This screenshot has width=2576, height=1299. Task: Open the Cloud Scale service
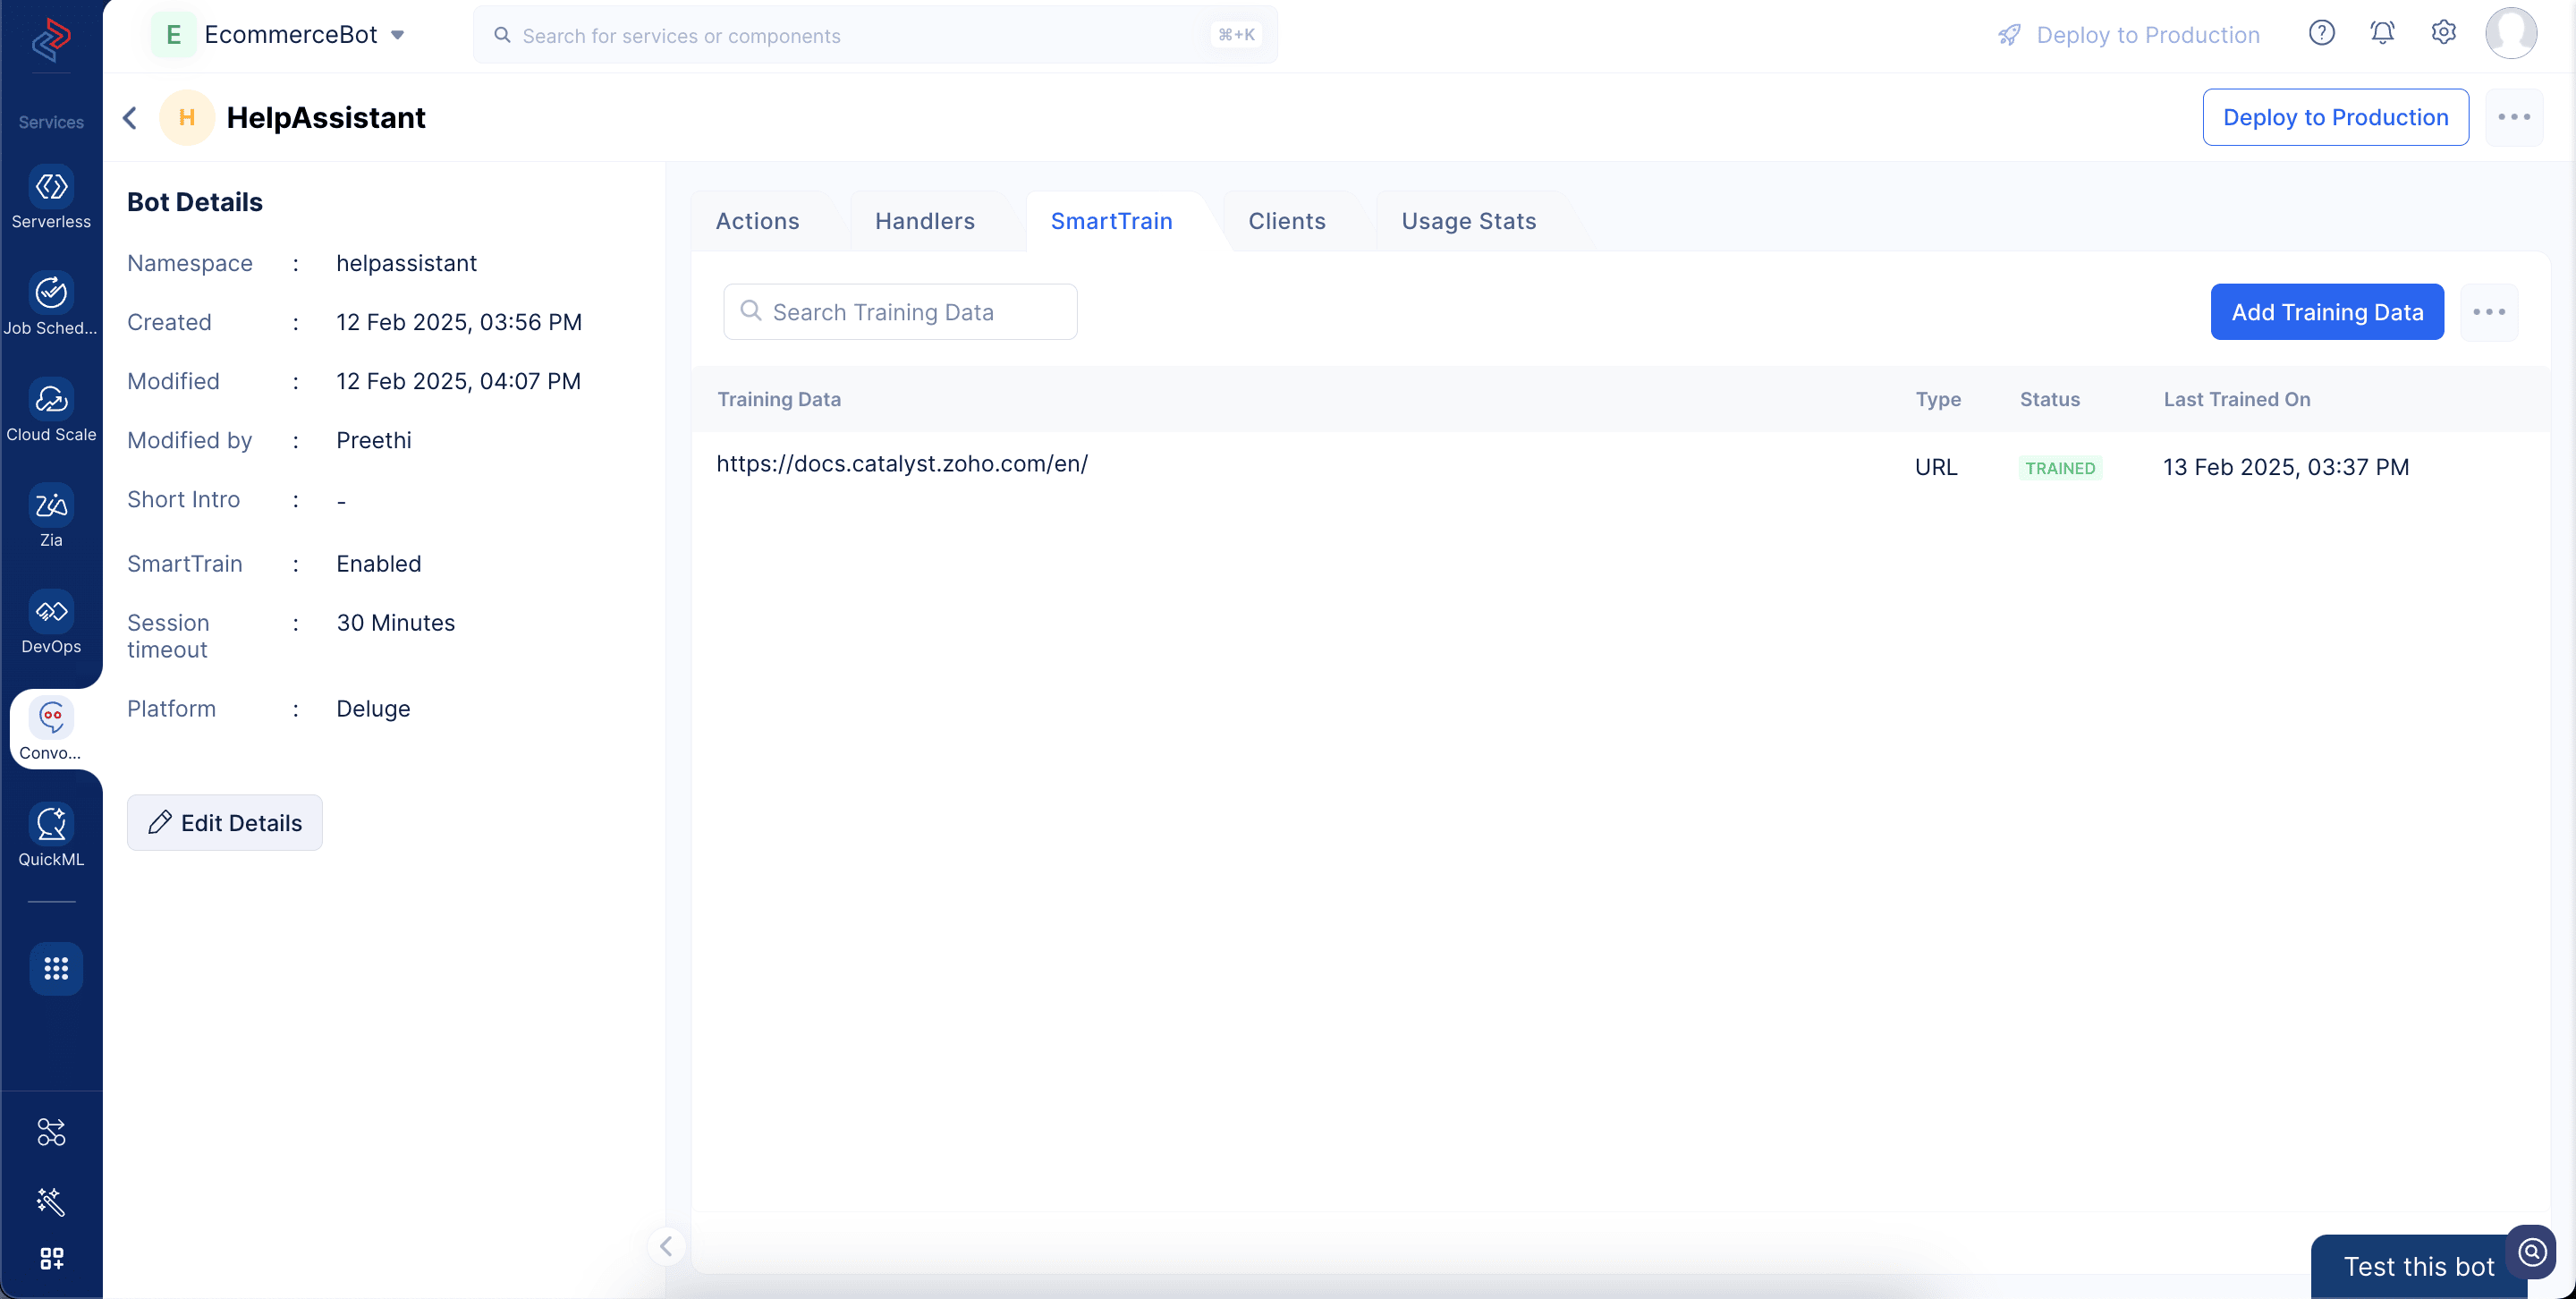click(x=51, y=400)
